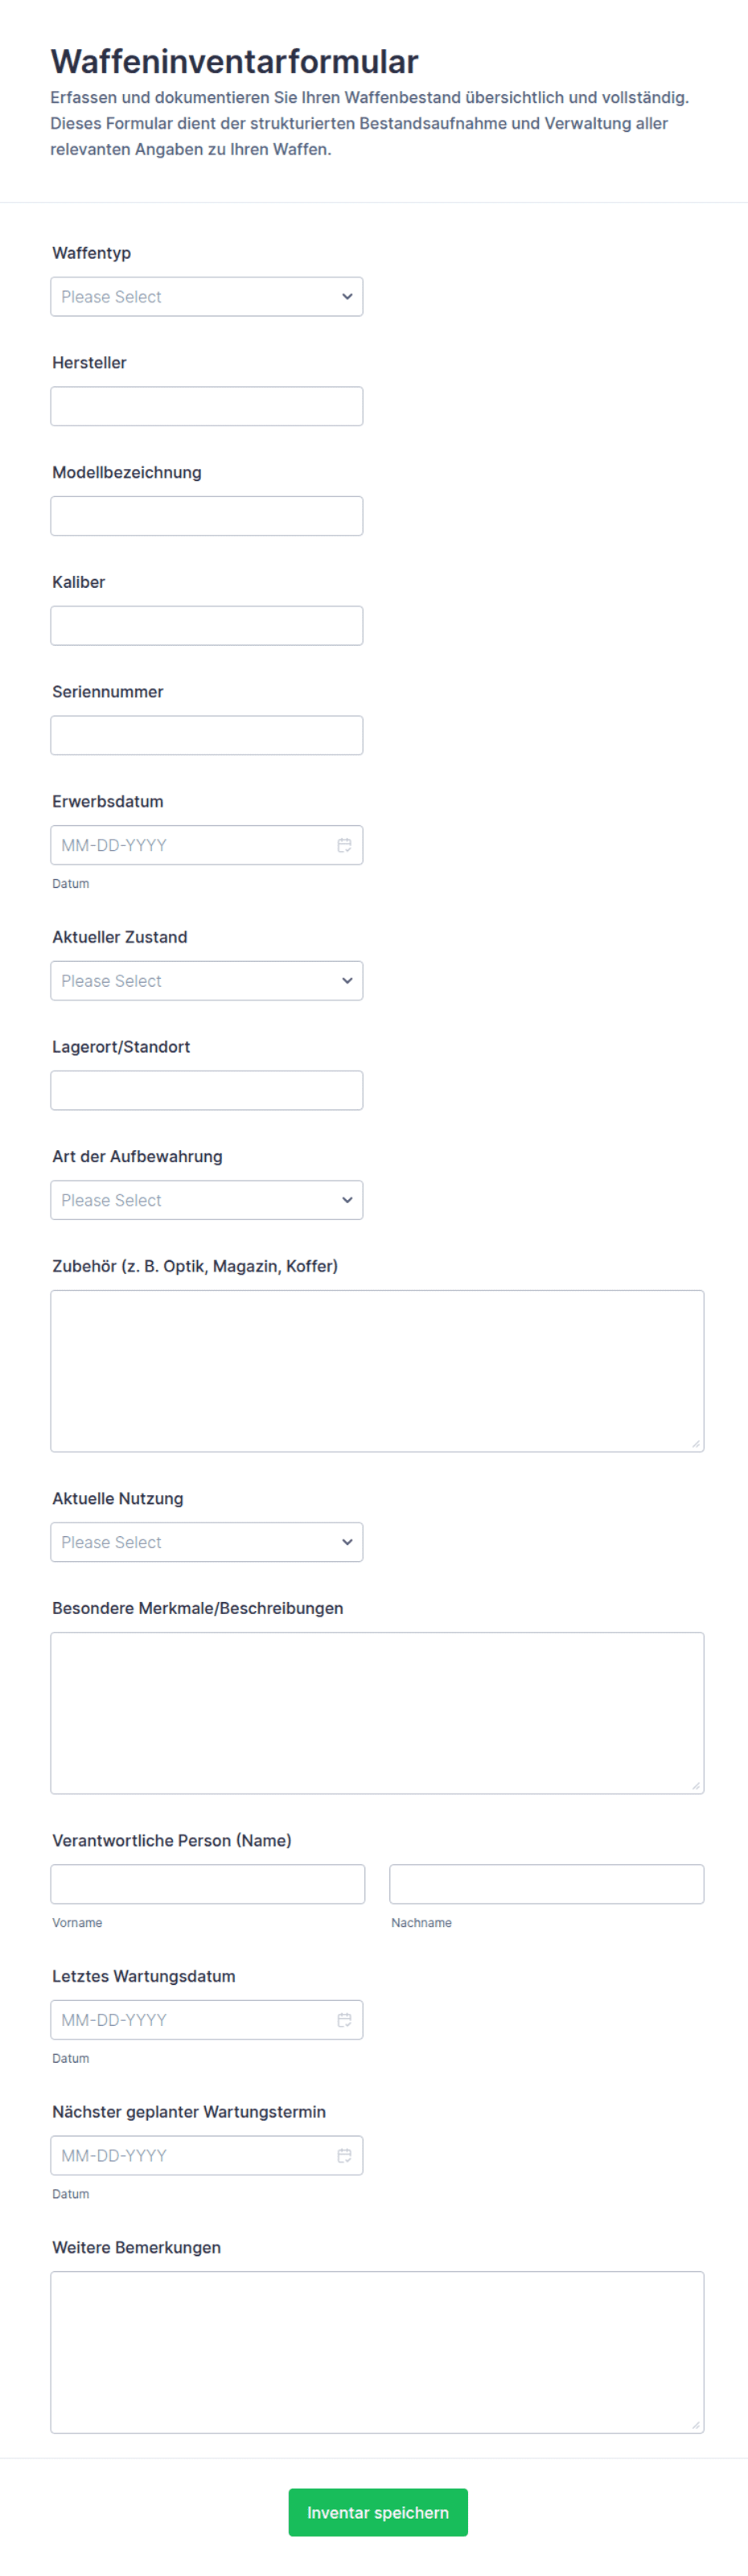Click the Erwerbsdatum date input
This screenshot has height=2576, width=748.
[207, 845]
